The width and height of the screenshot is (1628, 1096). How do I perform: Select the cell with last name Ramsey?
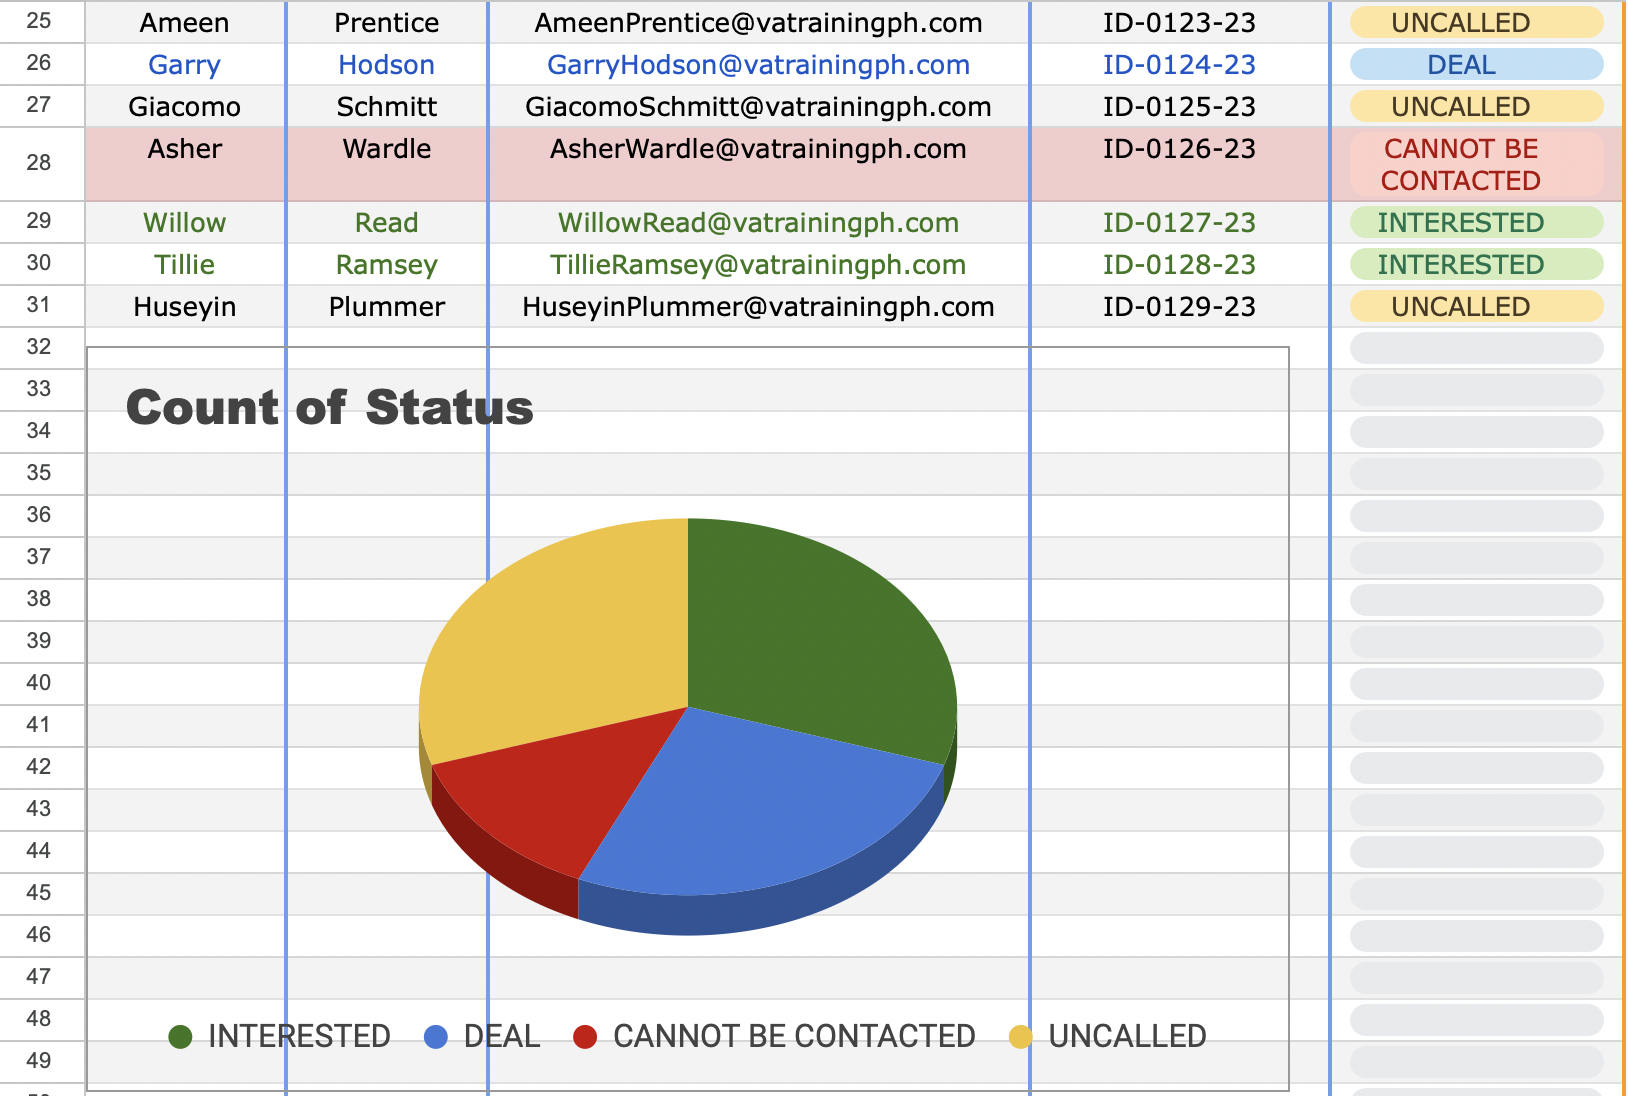coord(387,265)
